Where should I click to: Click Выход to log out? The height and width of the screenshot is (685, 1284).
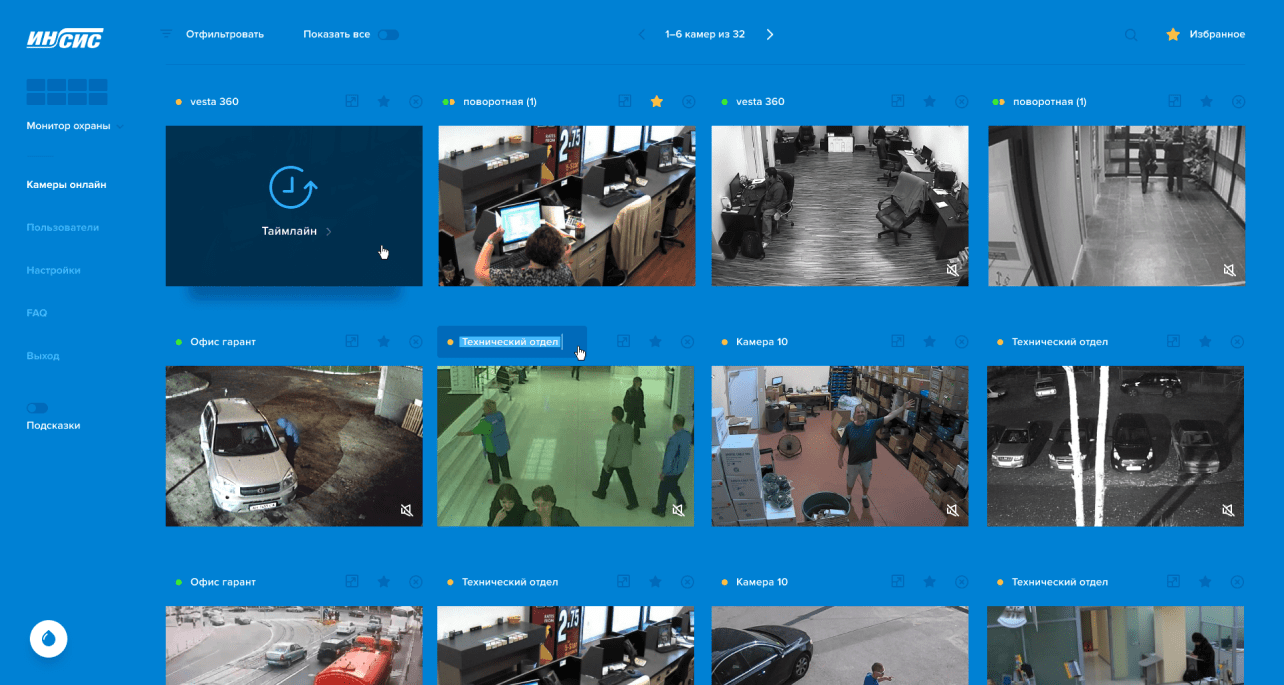(43, 356)
